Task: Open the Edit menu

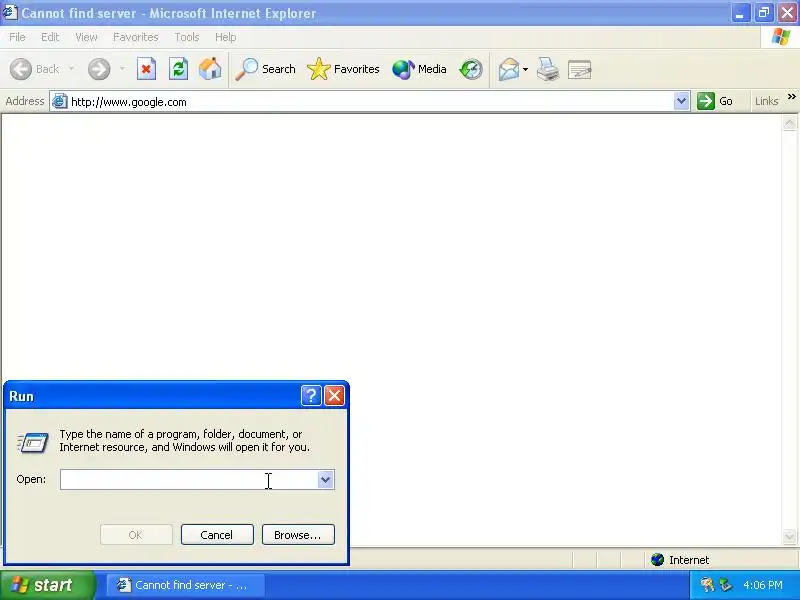Action: 50,37
